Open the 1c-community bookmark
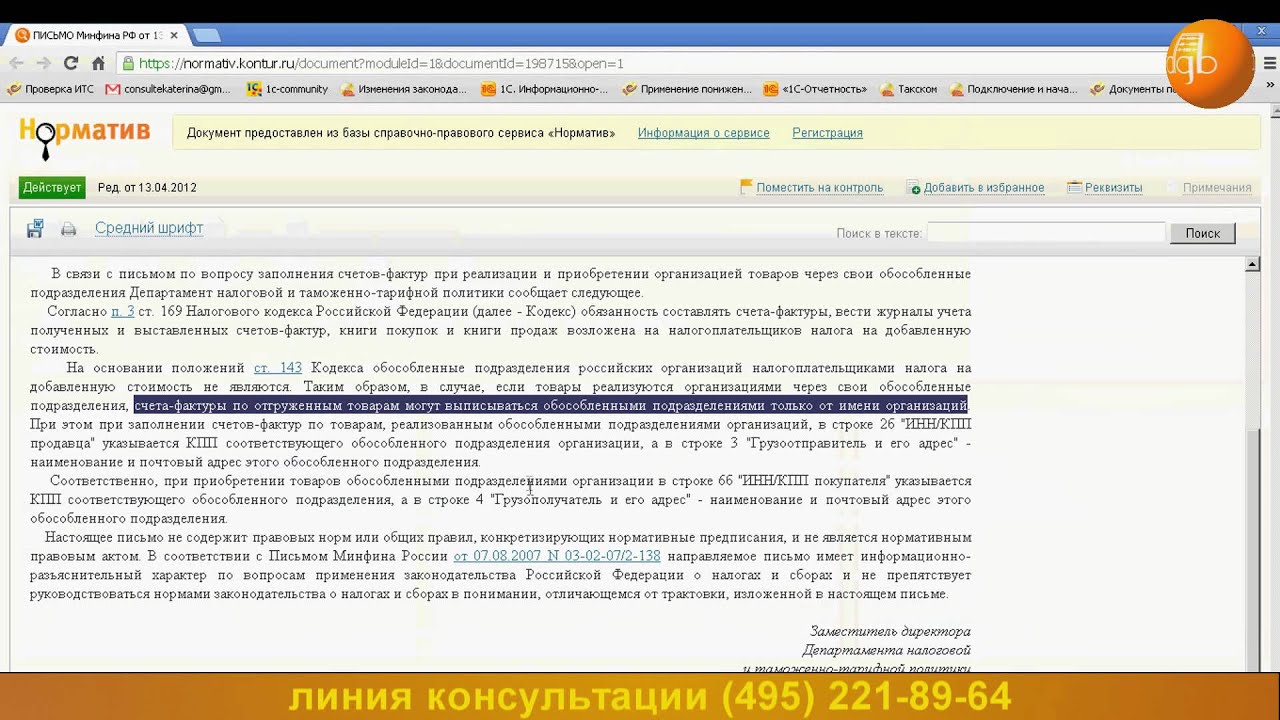This screenshot has height=720, width=1280. pos(287,89)
